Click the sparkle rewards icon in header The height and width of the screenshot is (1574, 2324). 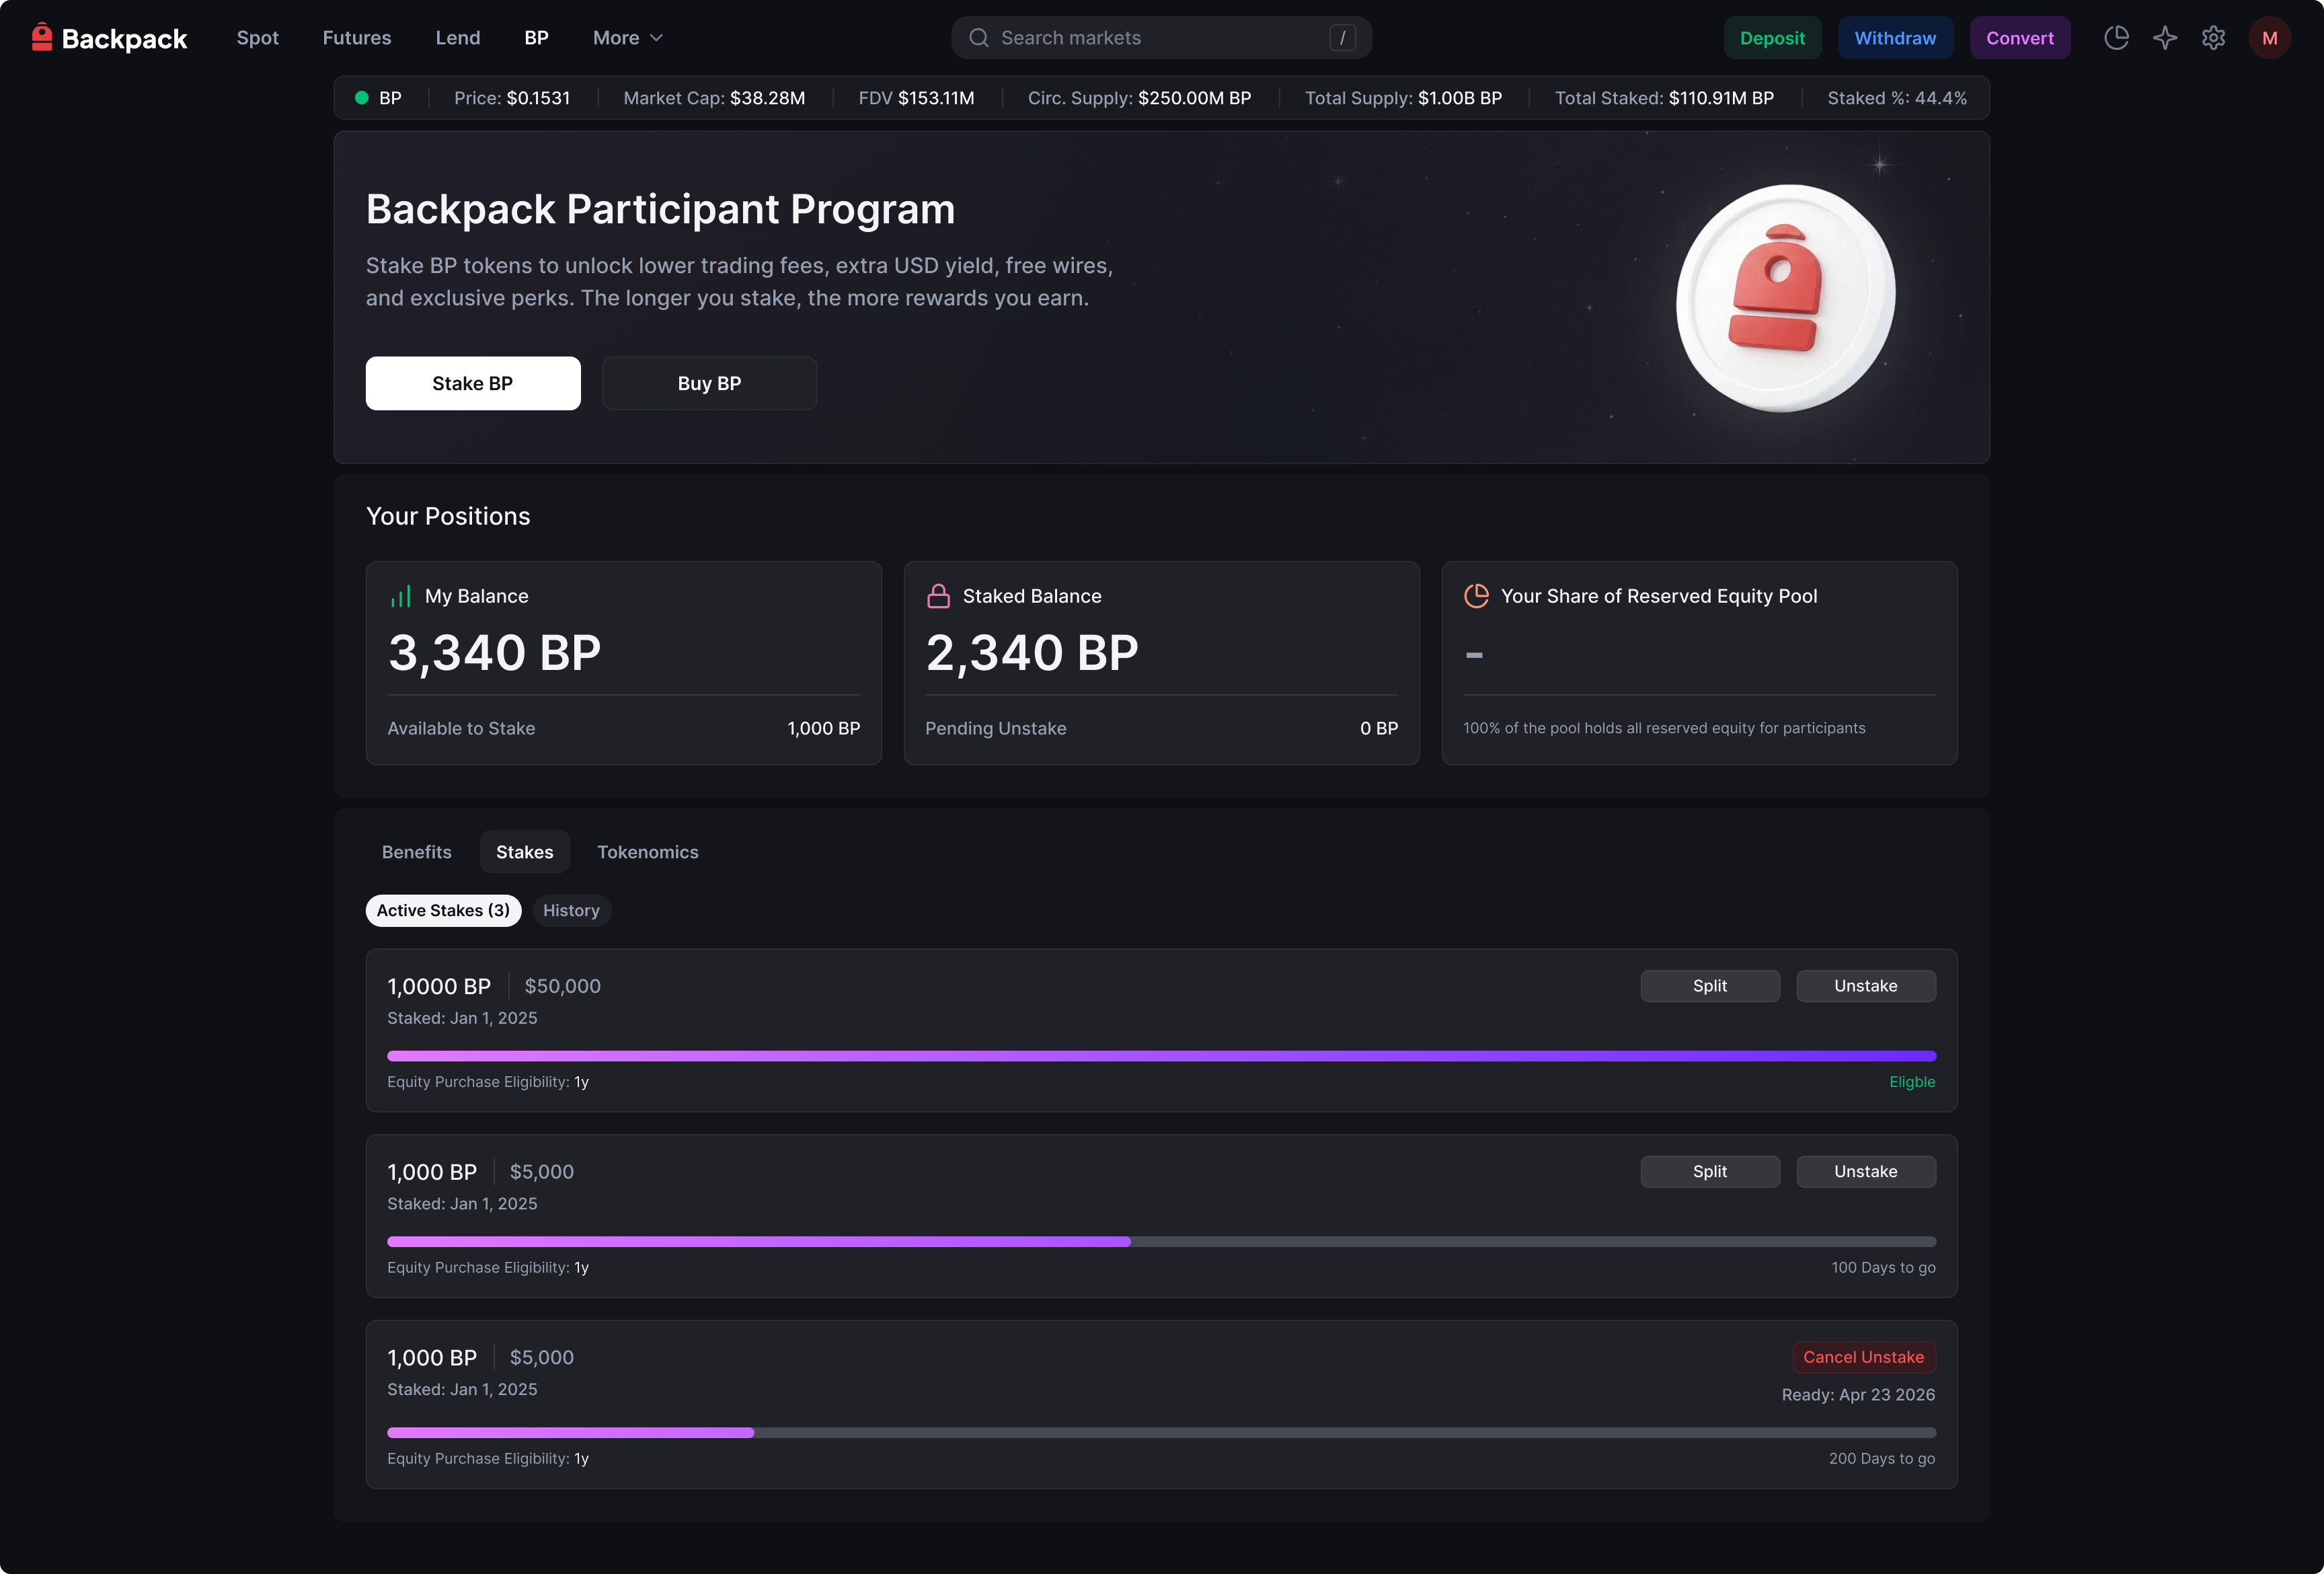(x=2165, y=38)
